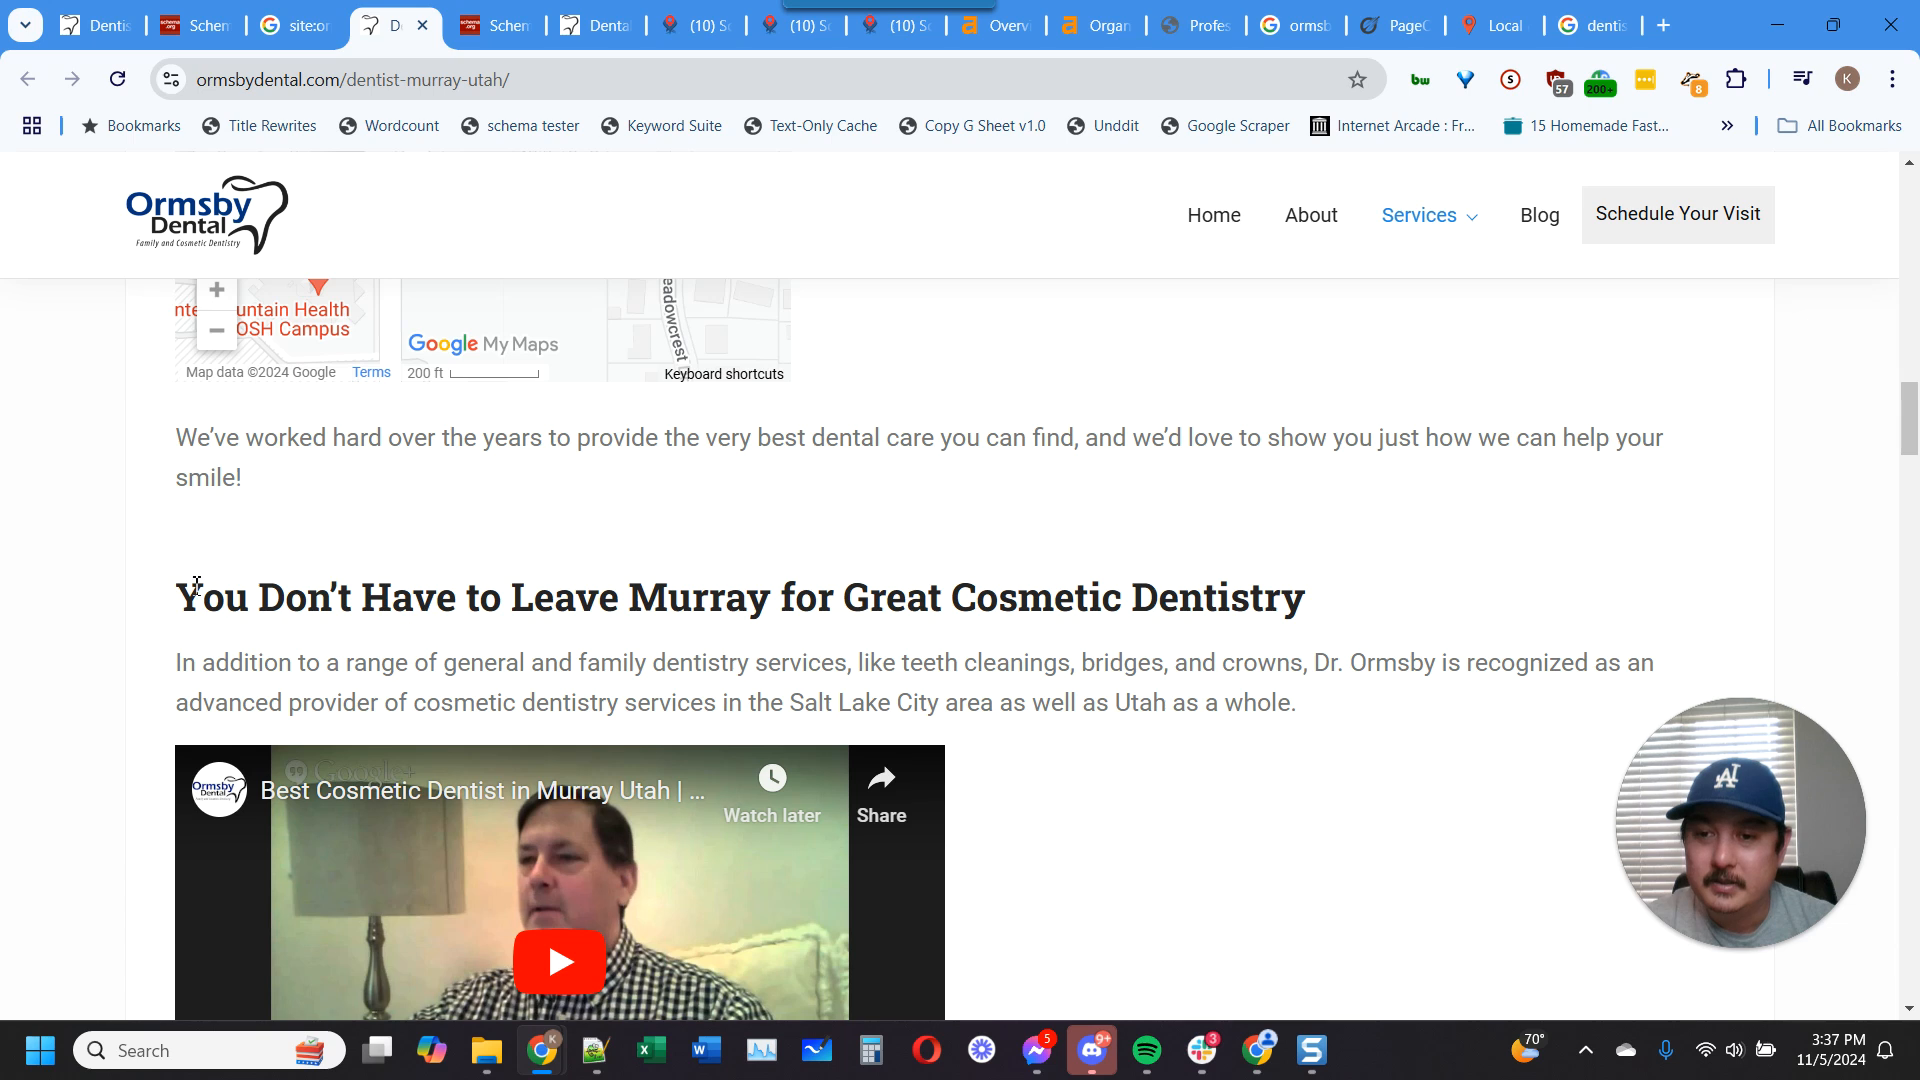The image size is (1920, 1080).
Task: Open the bw extension icon
Action: (x=1420, y=80)
